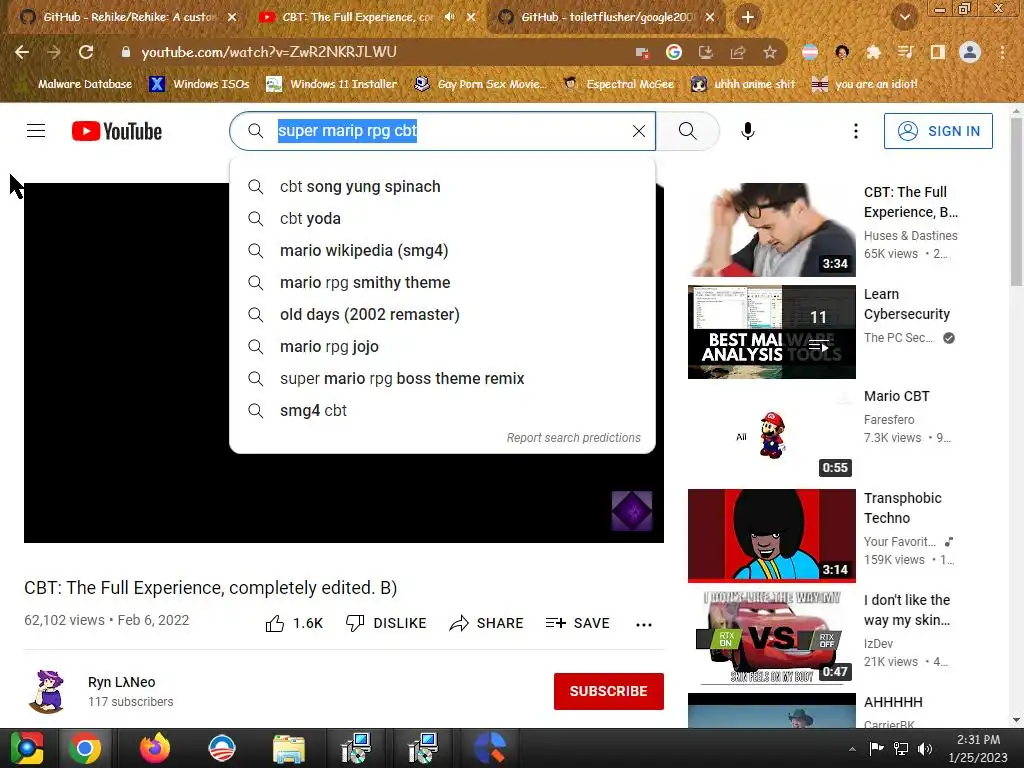Click Chrome icon in the taskbar
The width and height of the screenshot is (1024, 768).
point(85,748)
